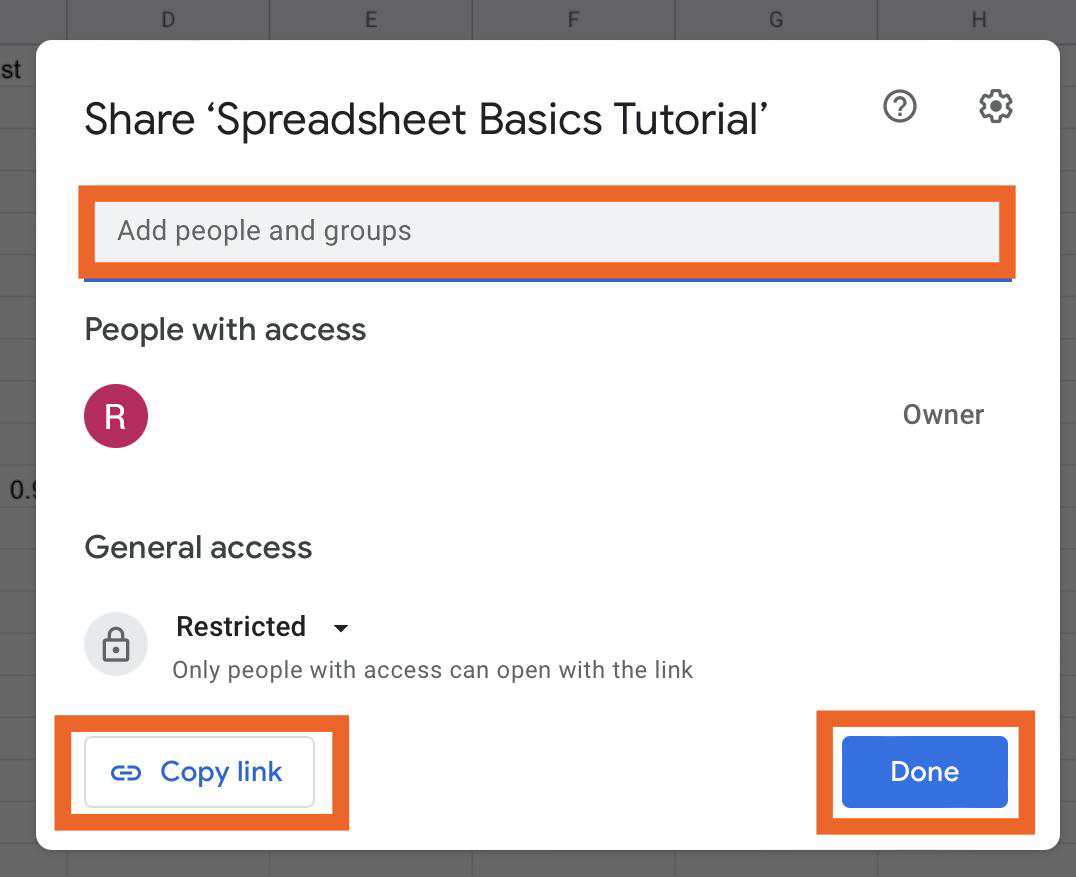
Task: Click the Share 'Spreadsheet Basics Tutorial' title
Action: click(x=425, y=119)
